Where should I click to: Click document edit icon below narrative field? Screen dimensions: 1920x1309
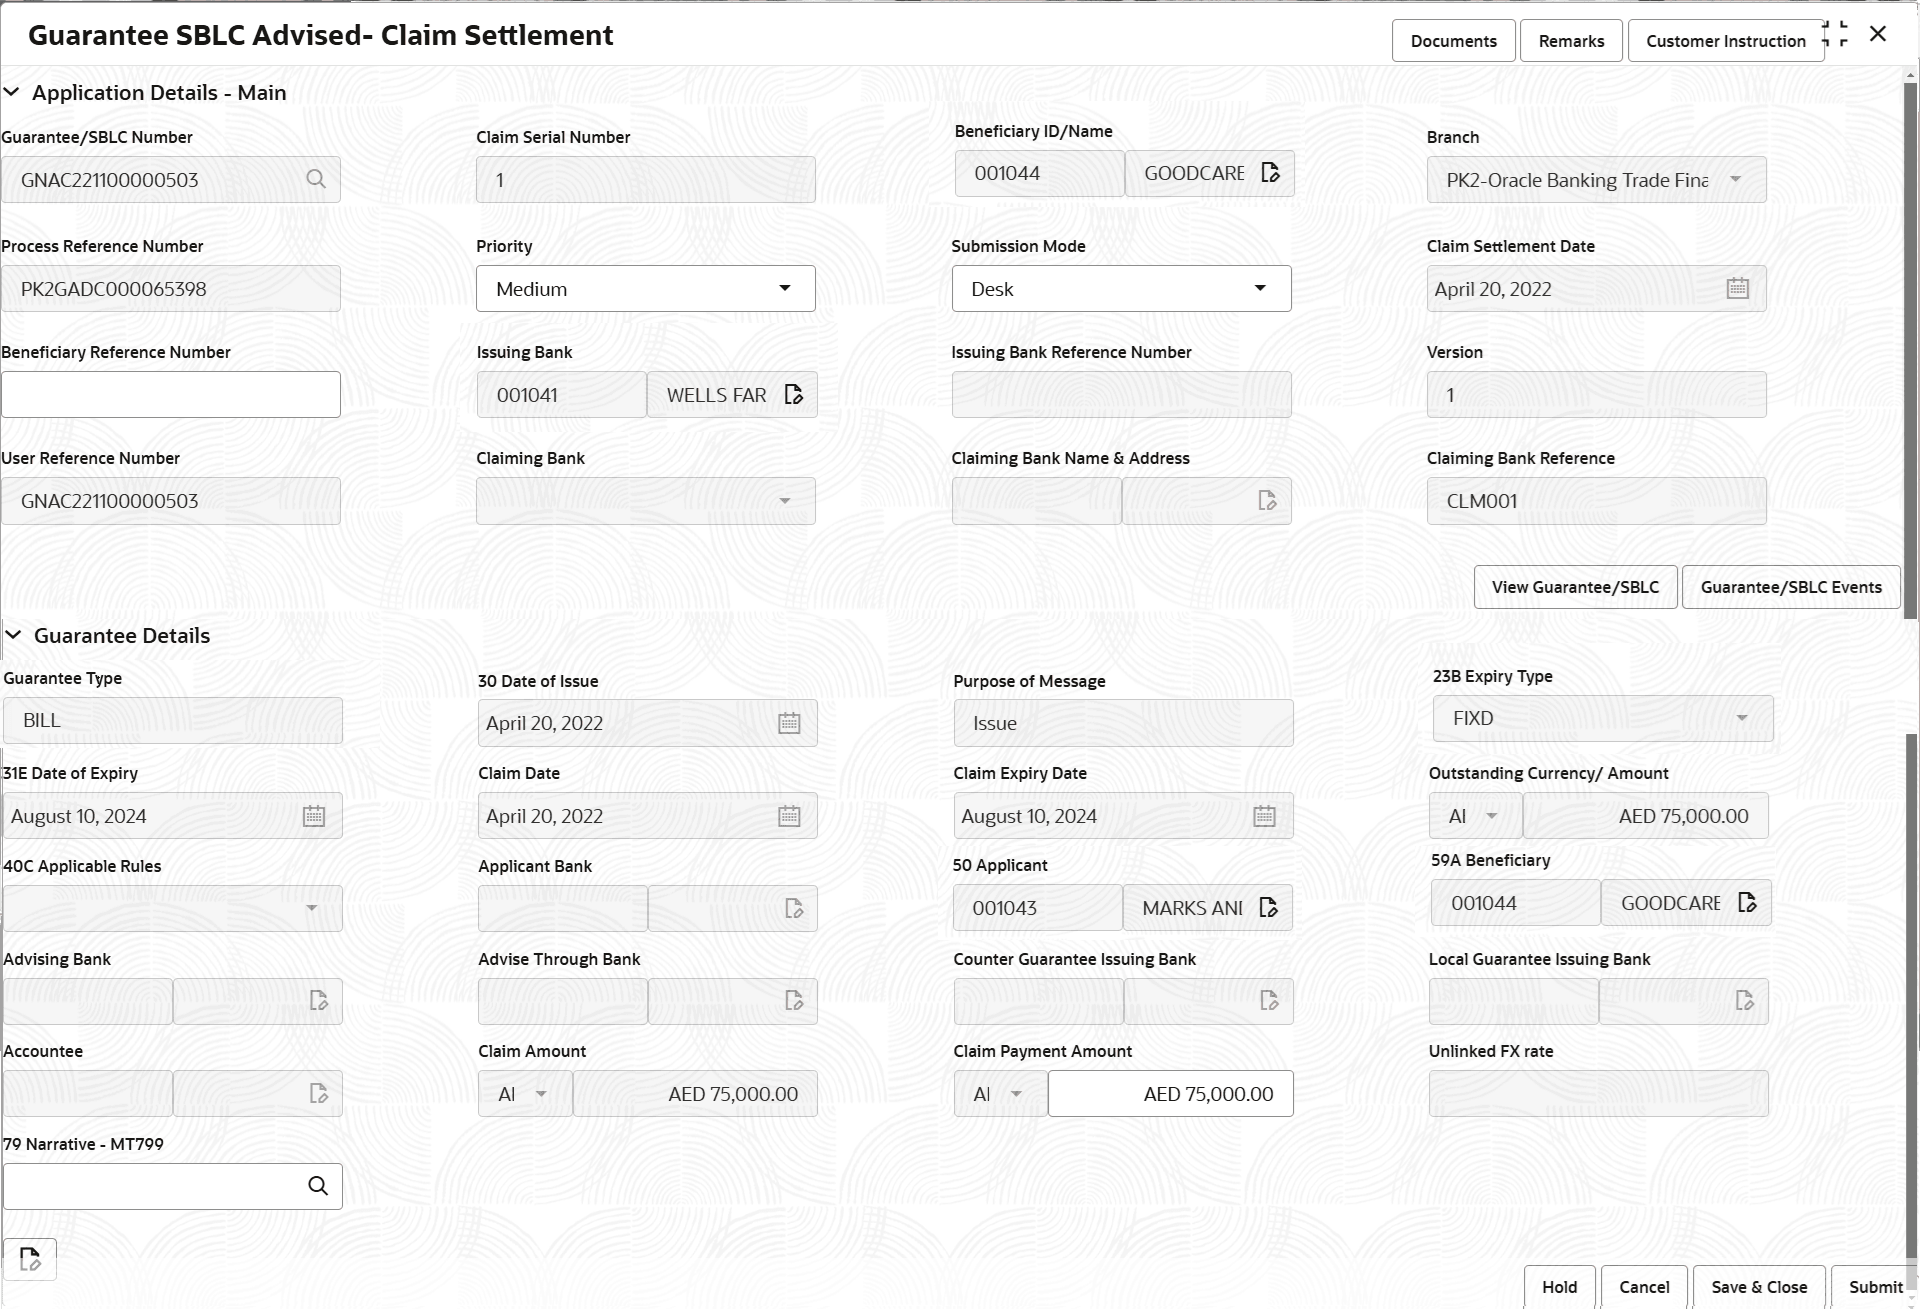pos(30,1259)
